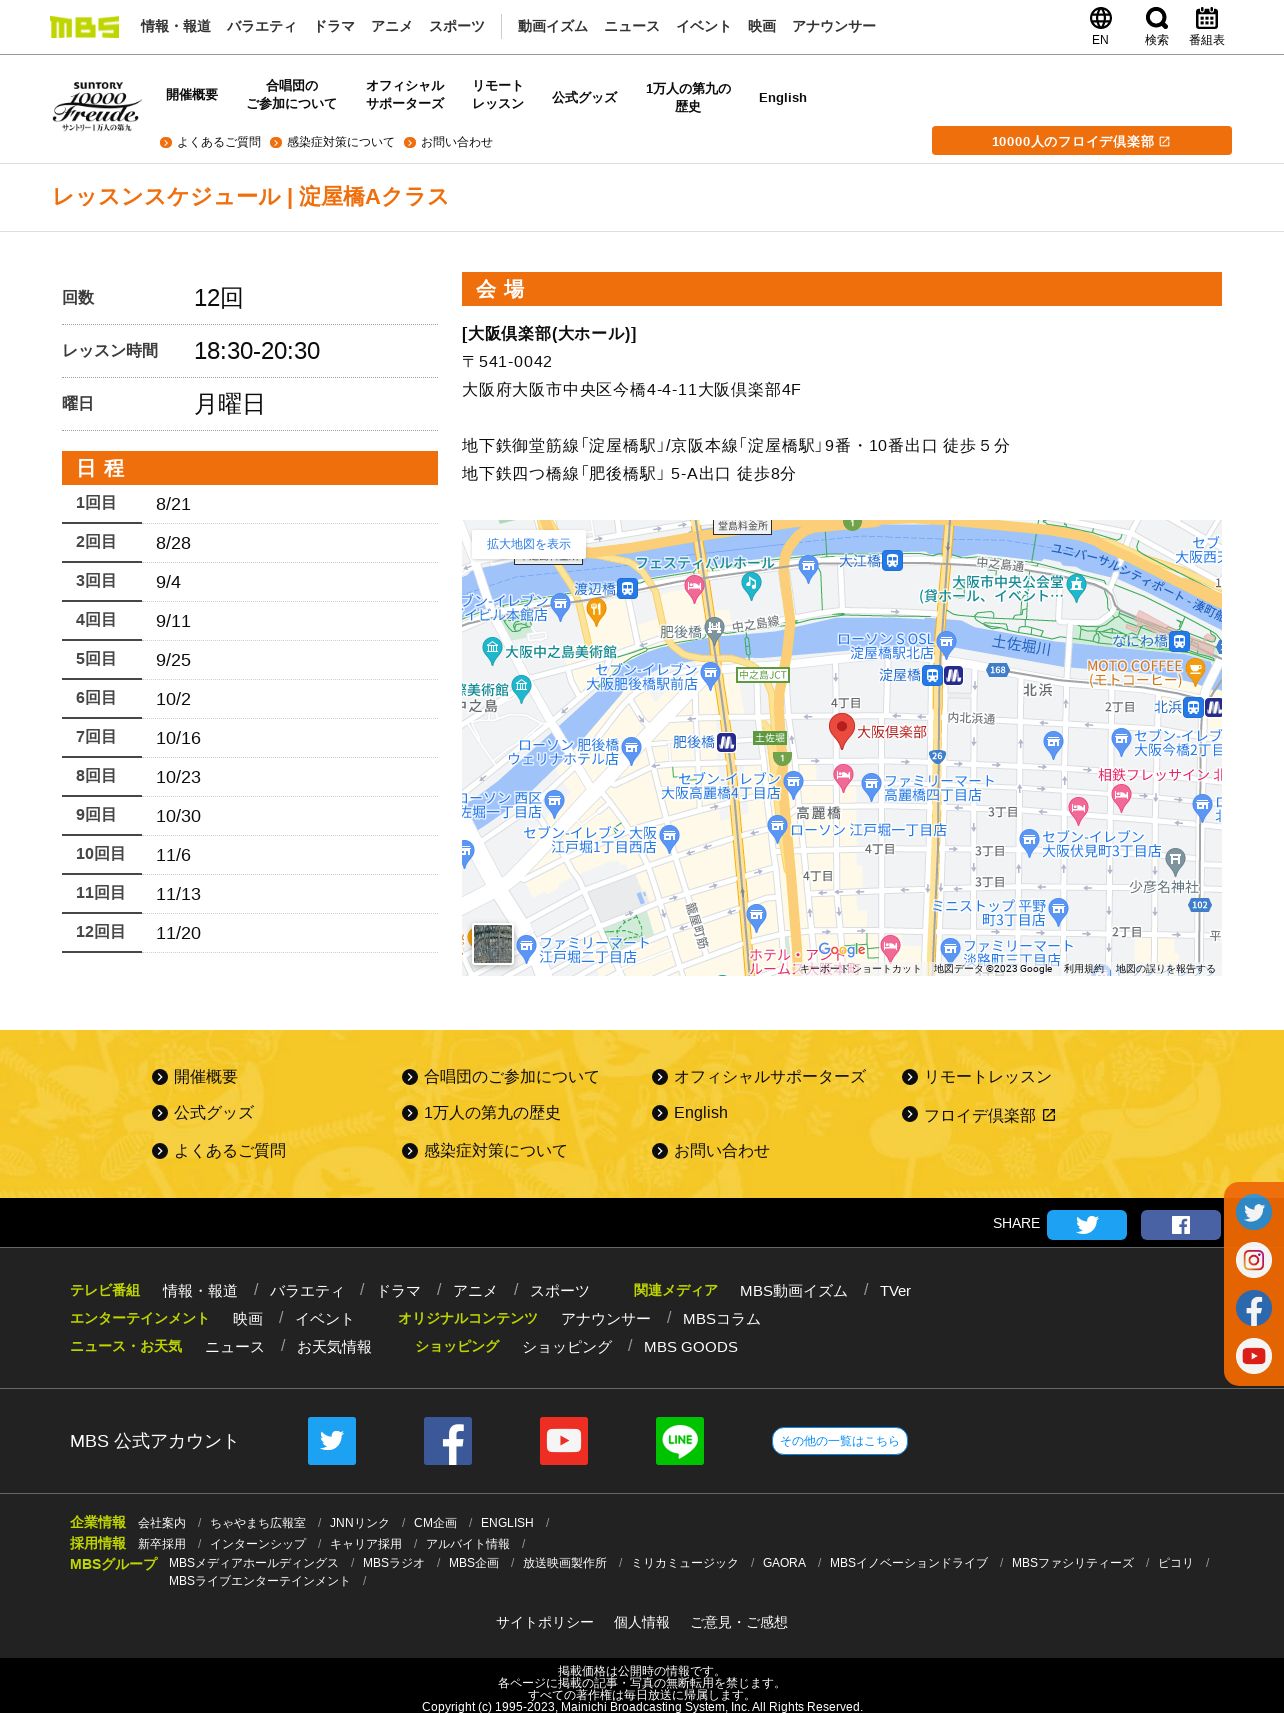
Task: Click the red 大阪倶楽部 map pin
Action: coord(842,729)
